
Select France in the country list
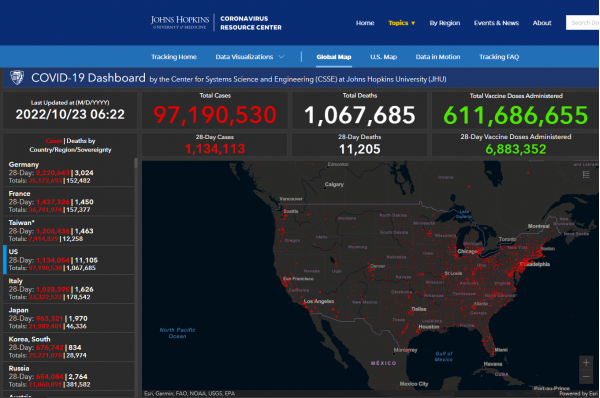pos(68,201)
